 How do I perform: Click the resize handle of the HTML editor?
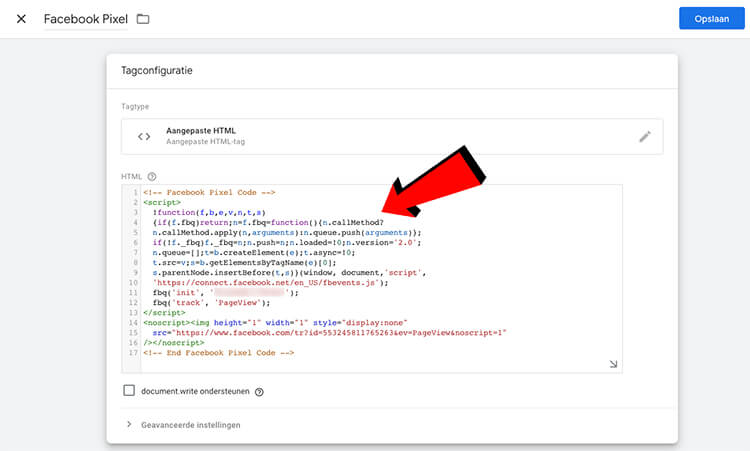(613, 364)
